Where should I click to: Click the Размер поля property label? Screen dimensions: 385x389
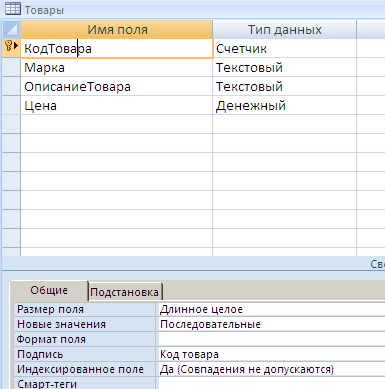click(x=85, y=309)
